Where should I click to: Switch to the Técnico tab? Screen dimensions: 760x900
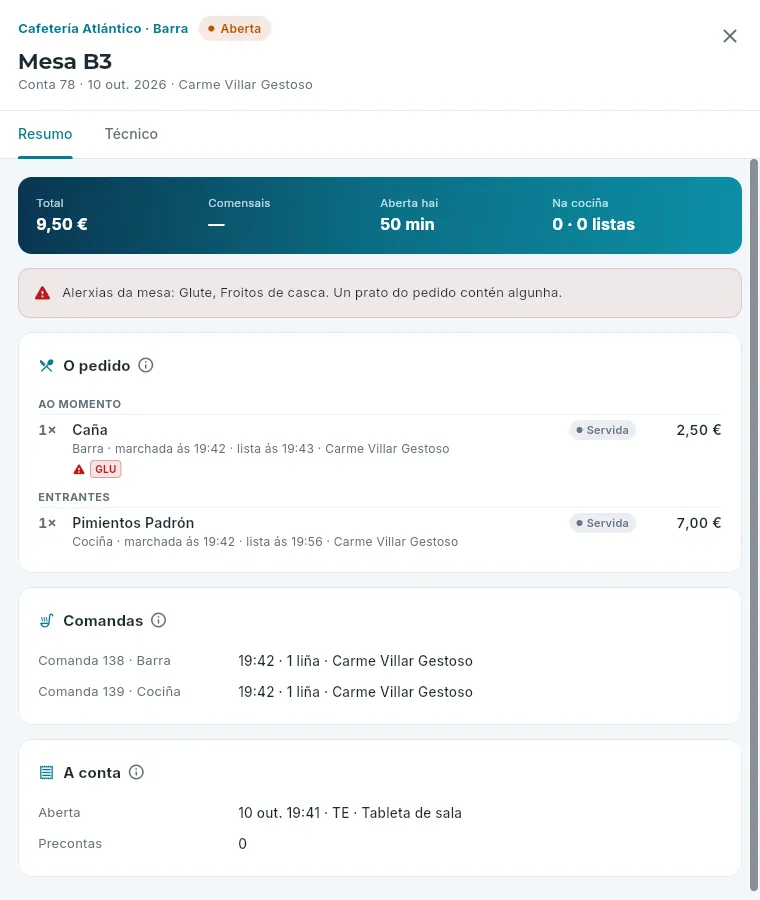[x=131, y=134]
